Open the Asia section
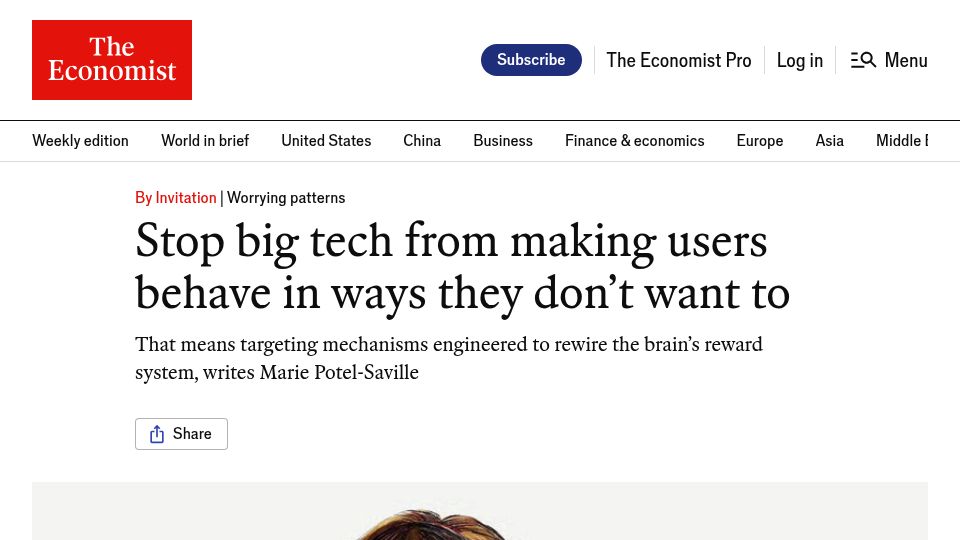The width and height of the screenshot is (960, 540). tap(830, 141)
